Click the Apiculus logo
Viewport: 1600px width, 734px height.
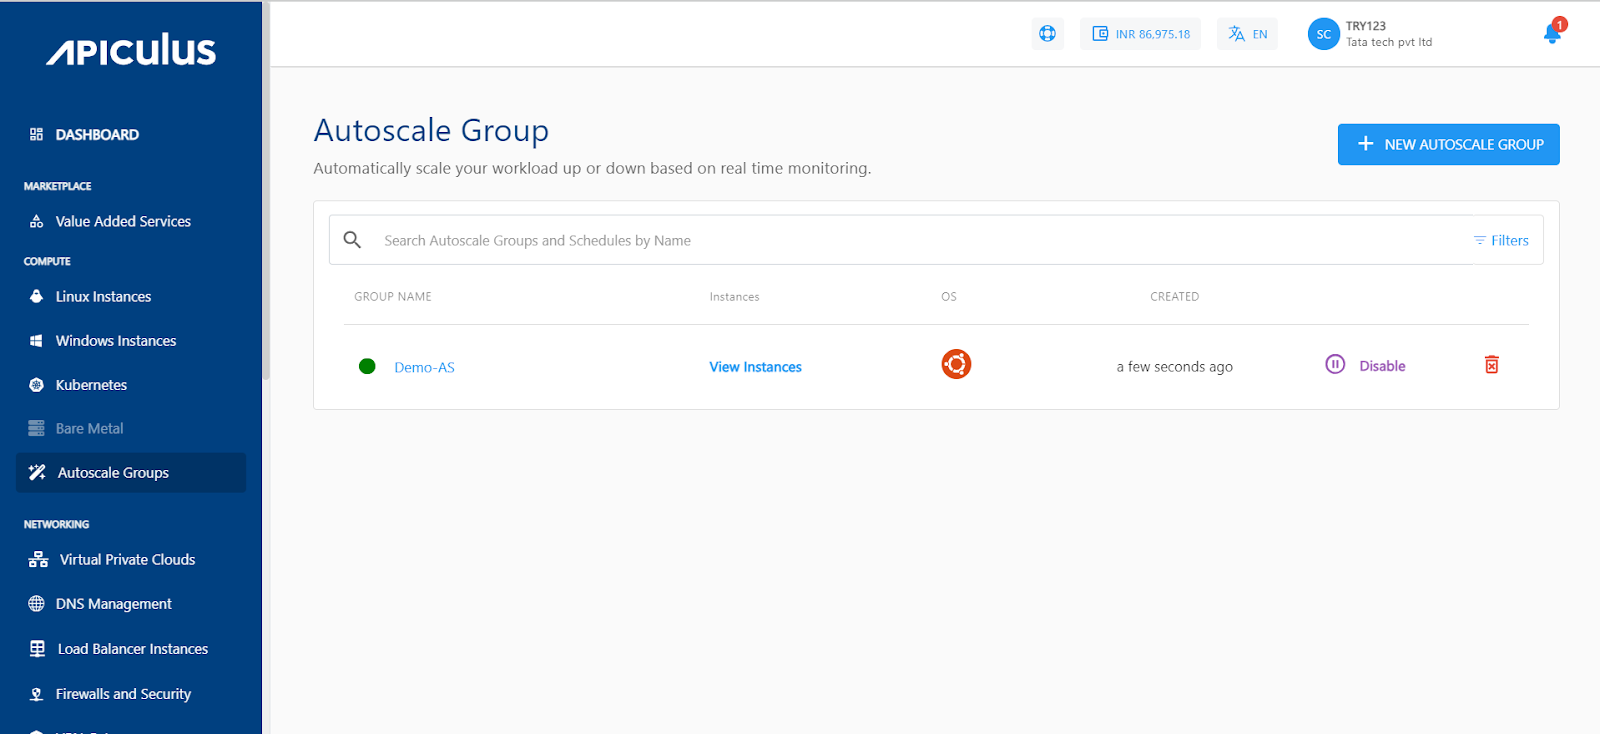131,51
